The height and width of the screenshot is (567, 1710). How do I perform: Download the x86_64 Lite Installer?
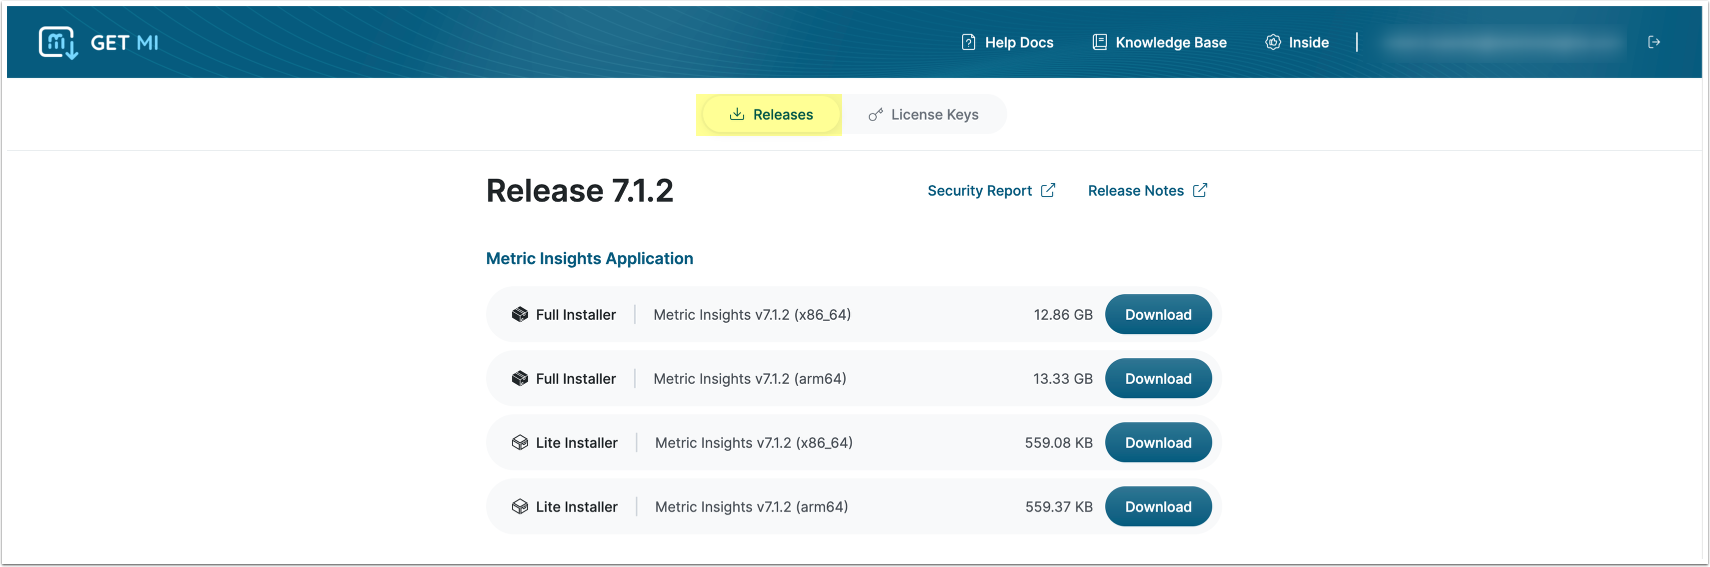(1158, 442)
